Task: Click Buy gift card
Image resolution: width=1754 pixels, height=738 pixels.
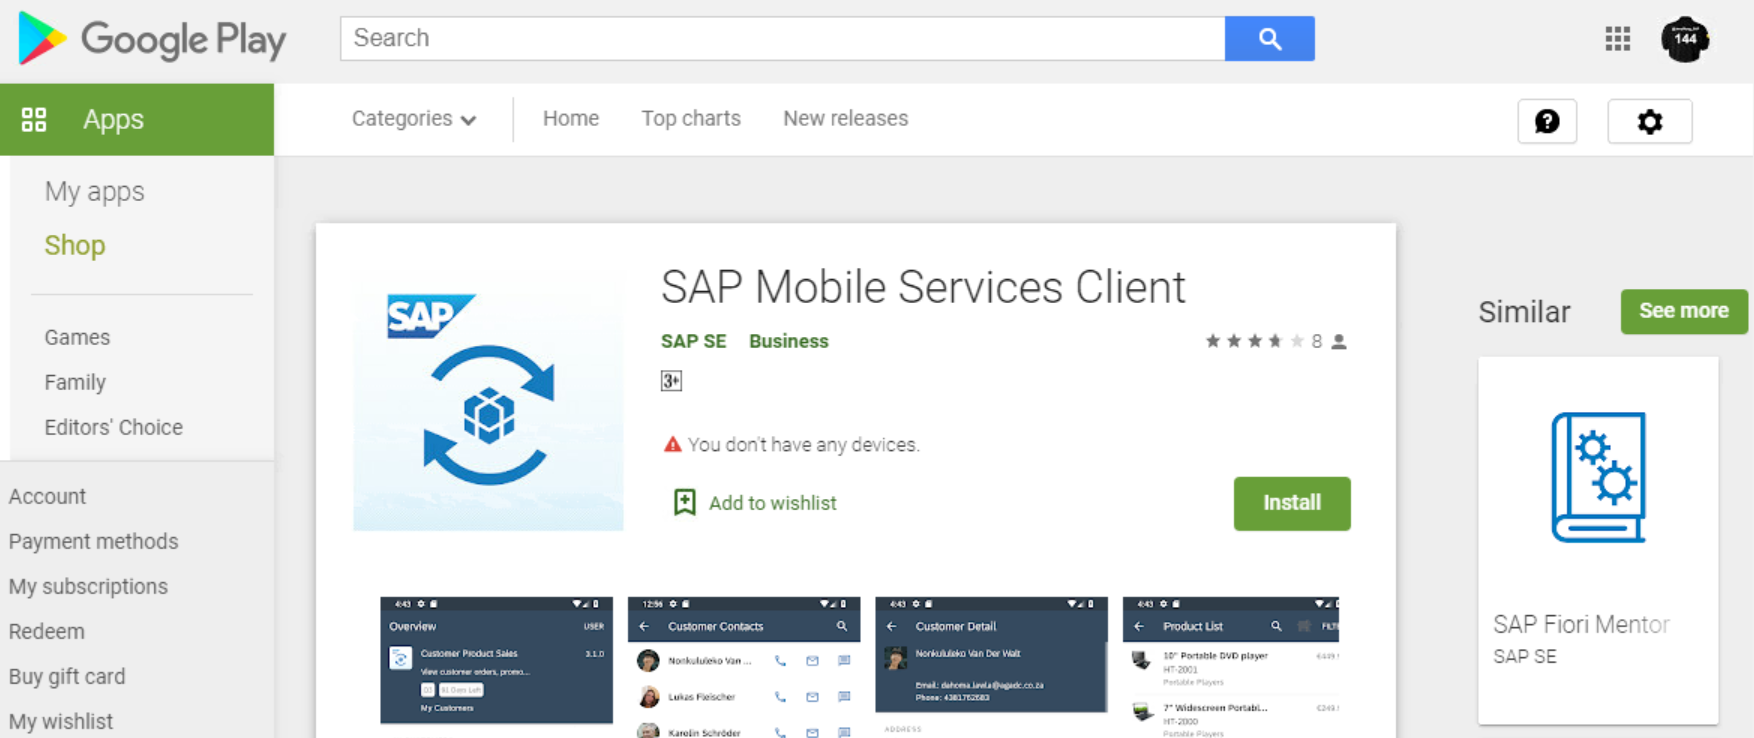Action: 67,676
